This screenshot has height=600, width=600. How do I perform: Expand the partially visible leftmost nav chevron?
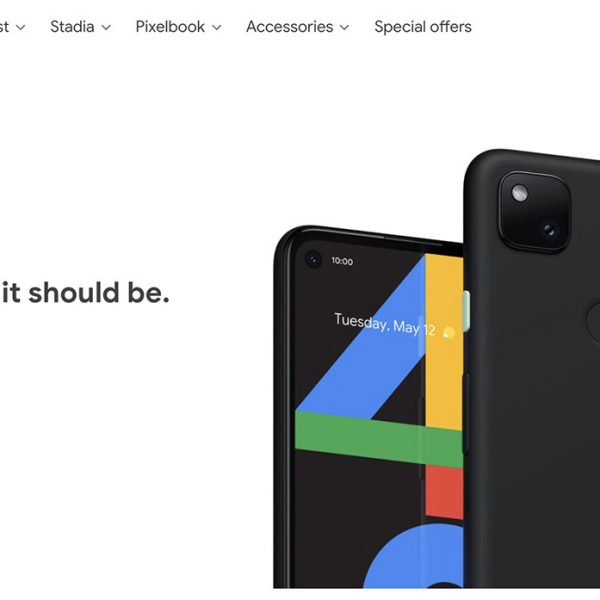click(21, 28)
